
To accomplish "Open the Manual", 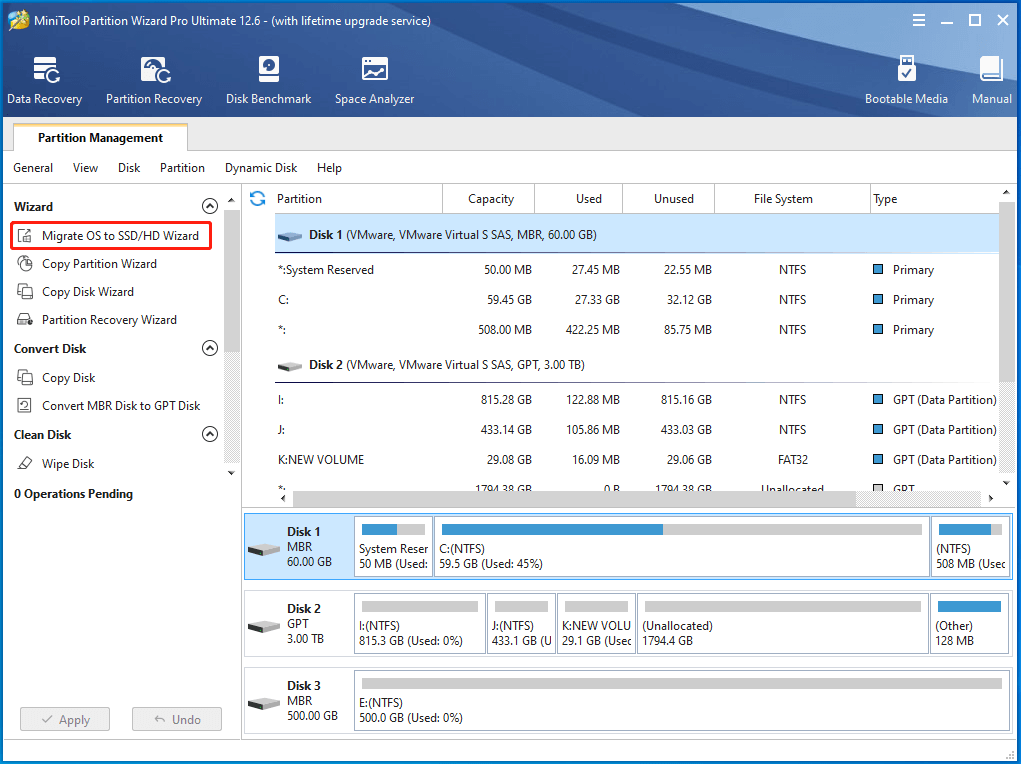I will click(x=990, y=78).
